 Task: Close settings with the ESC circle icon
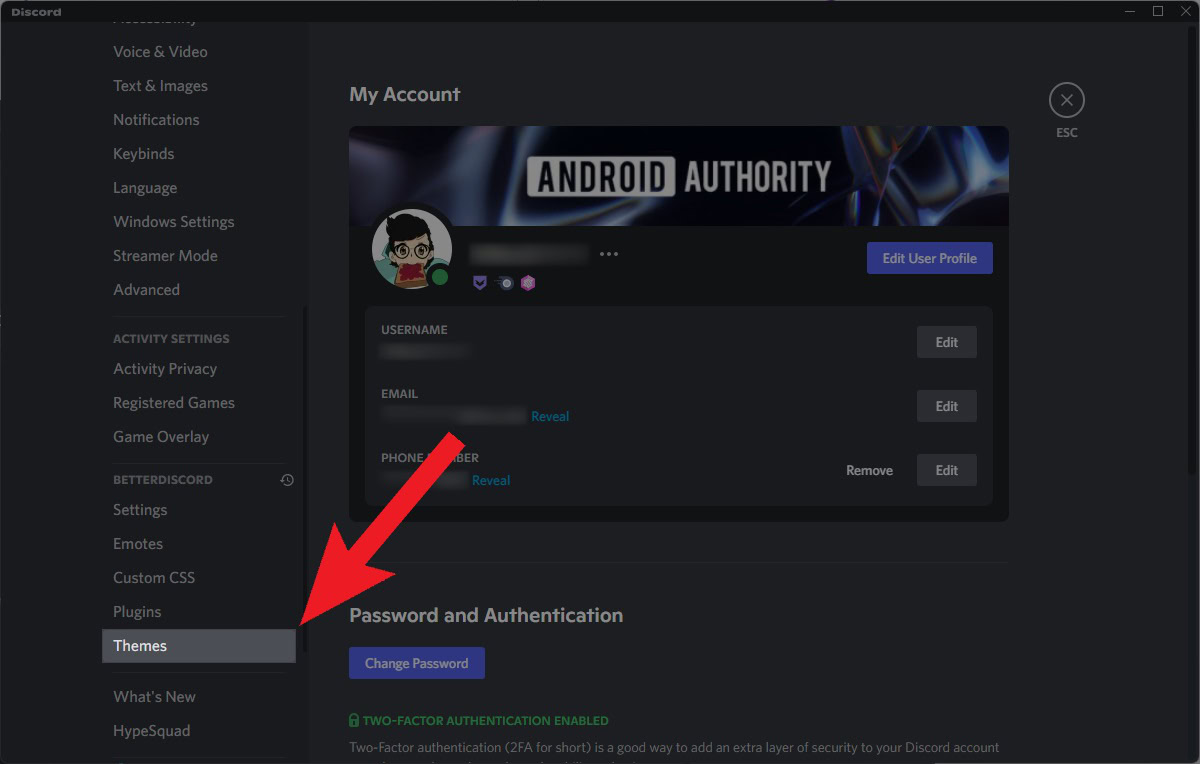[1066, 100]
